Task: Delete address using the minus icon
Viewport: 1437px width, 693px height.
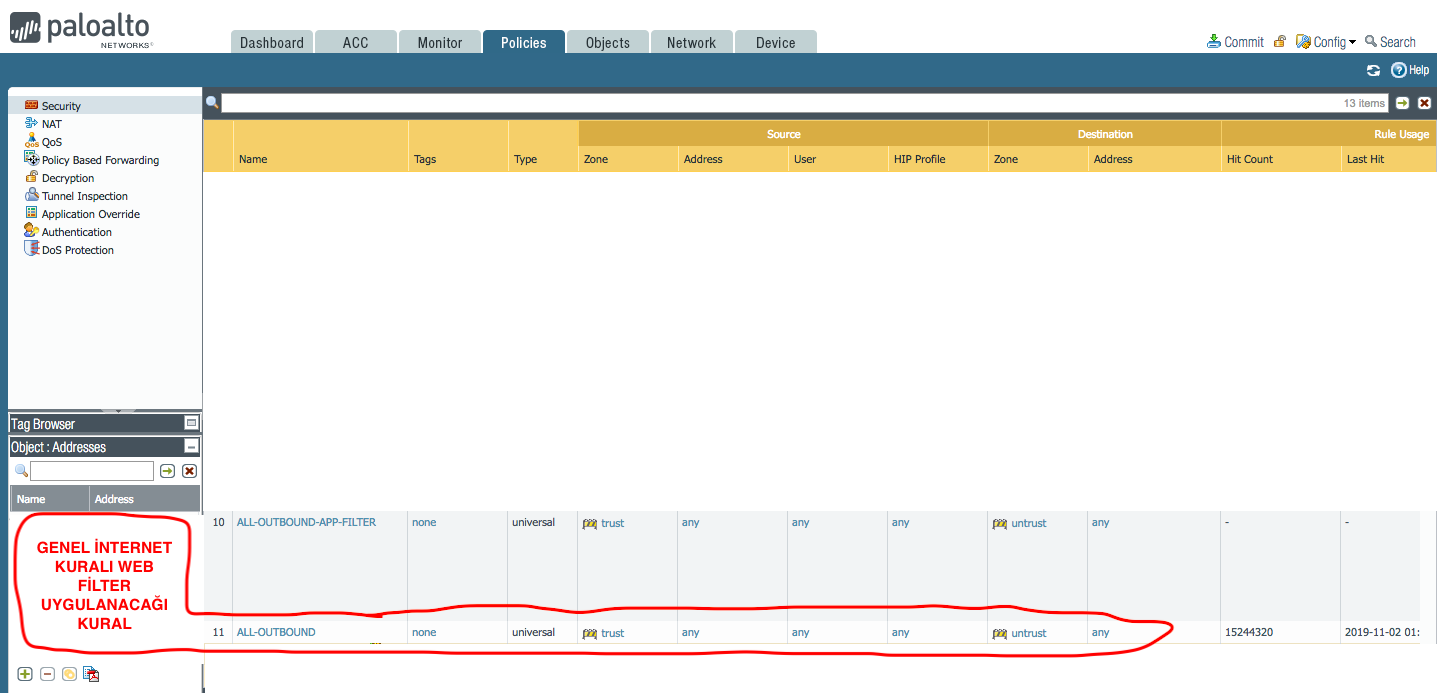Action: click(47, 674)
